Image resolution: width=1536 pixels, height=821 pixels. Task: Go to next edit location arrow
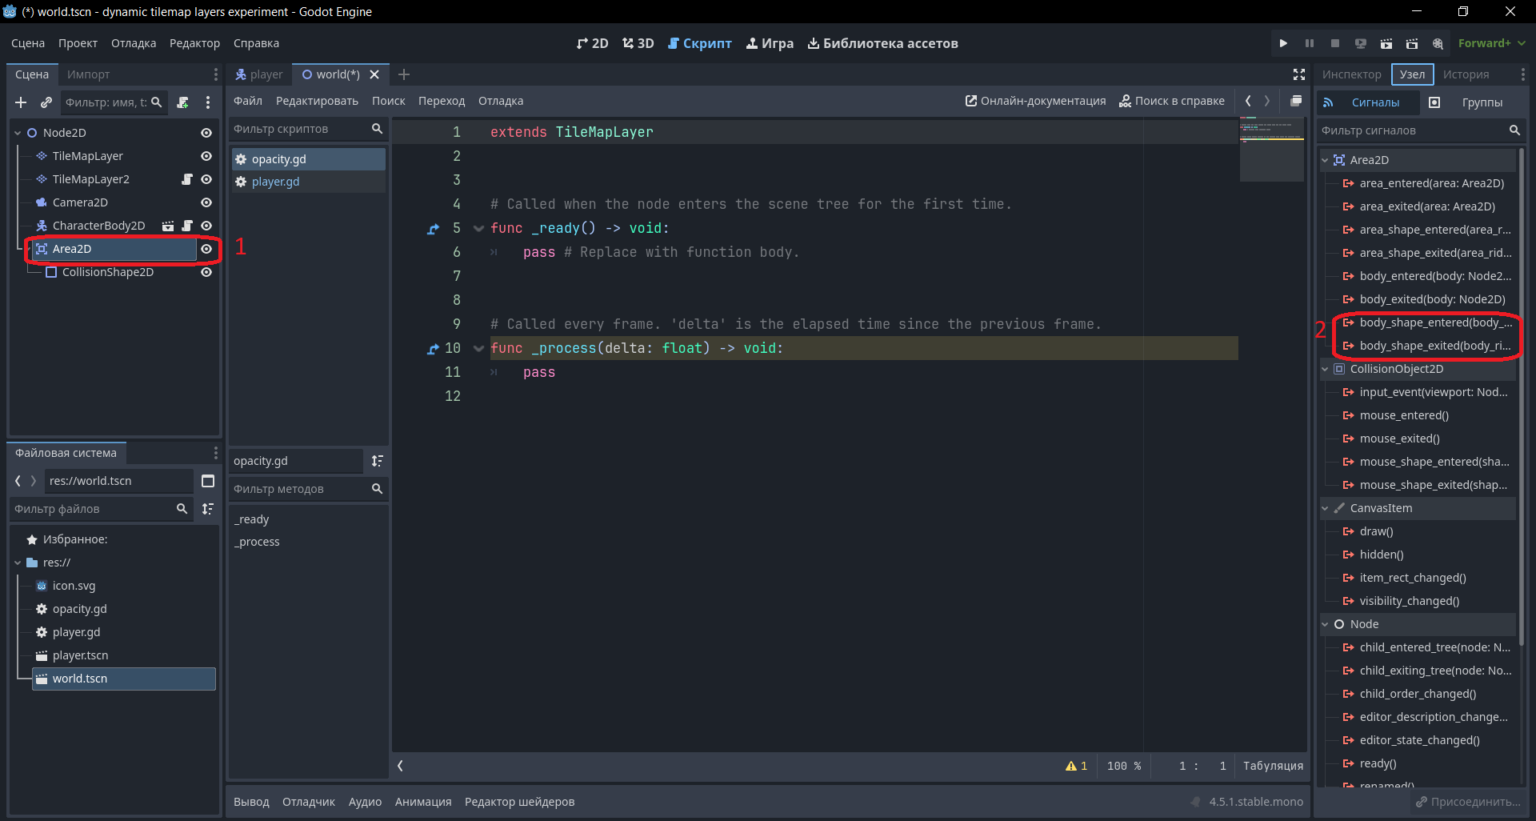[1267, 101]
